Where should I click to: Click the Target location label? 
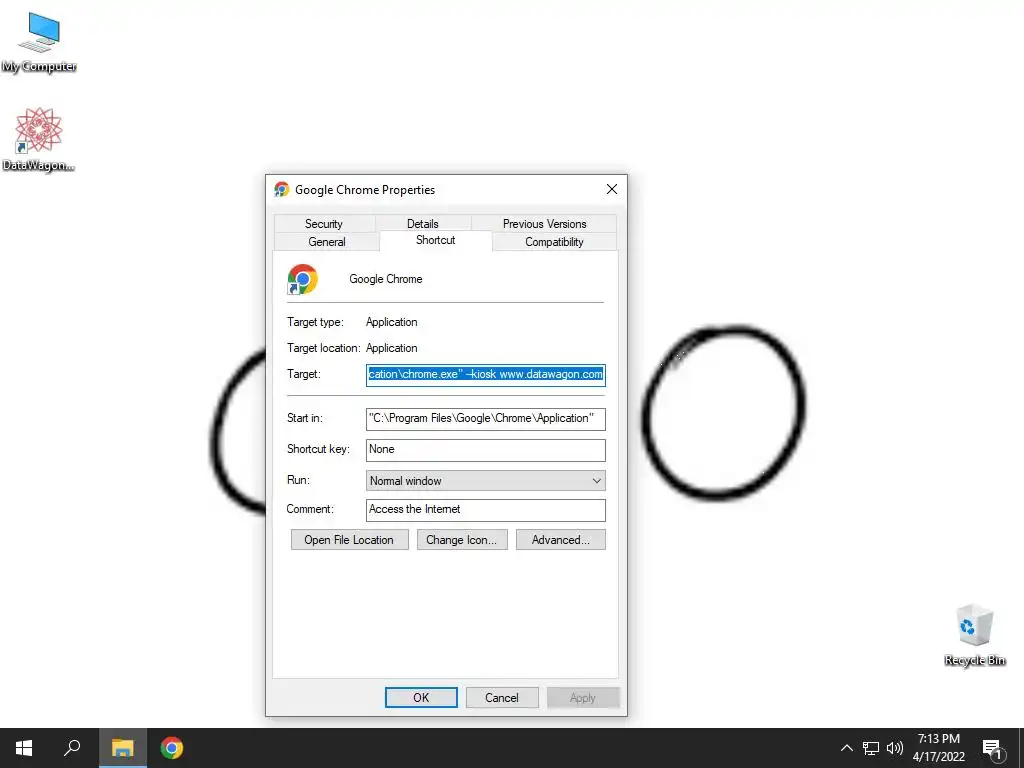323,348
